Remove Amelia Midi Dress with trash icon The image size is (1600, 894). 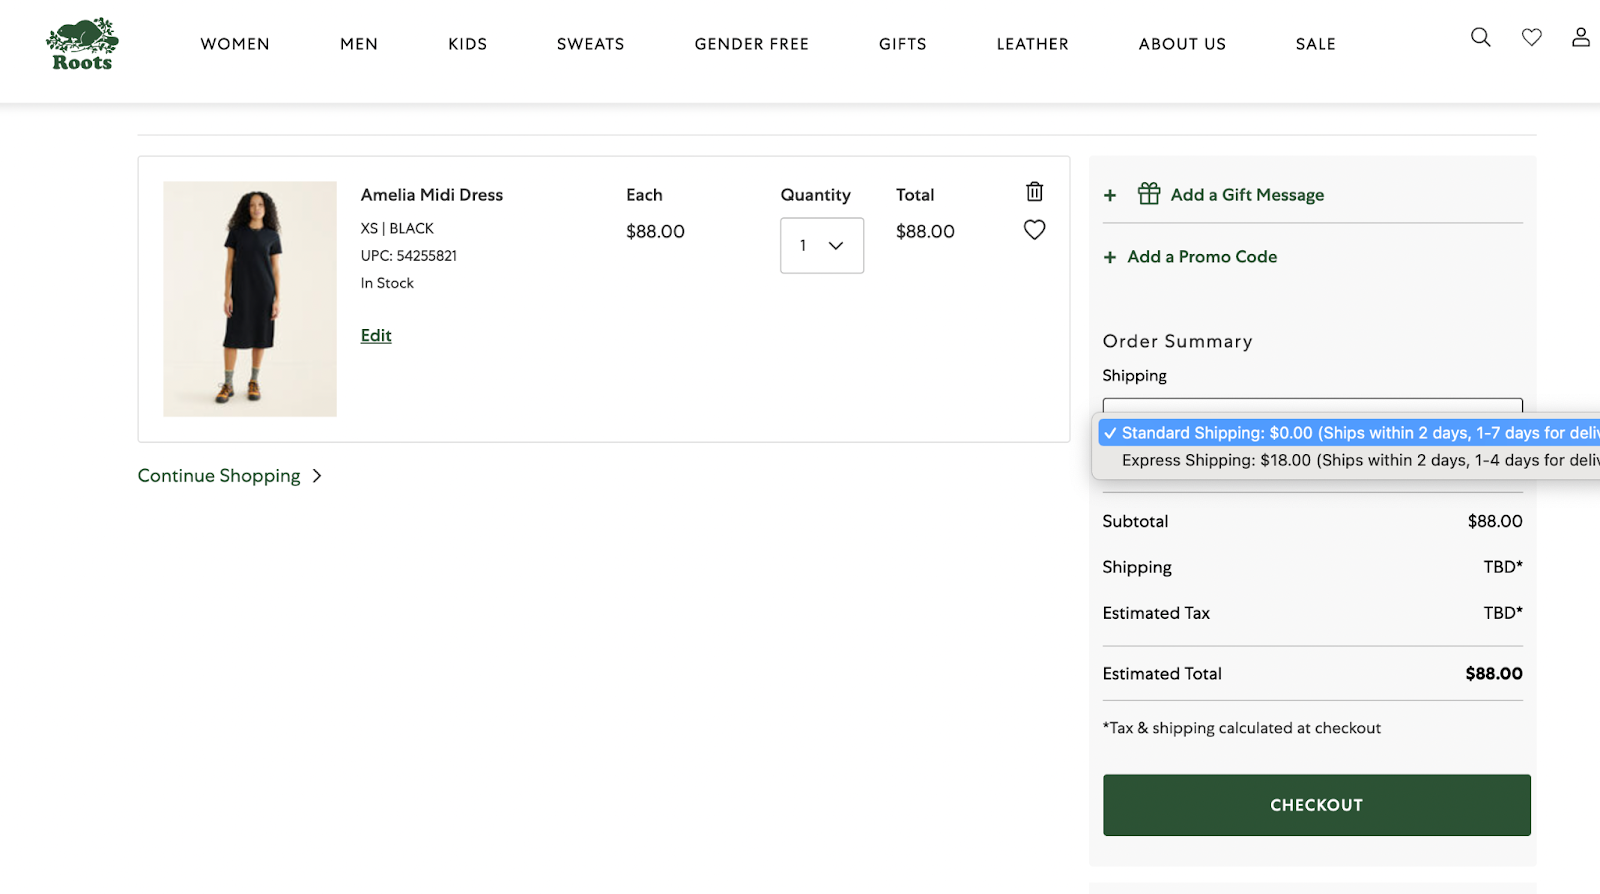pos(1034,192)
